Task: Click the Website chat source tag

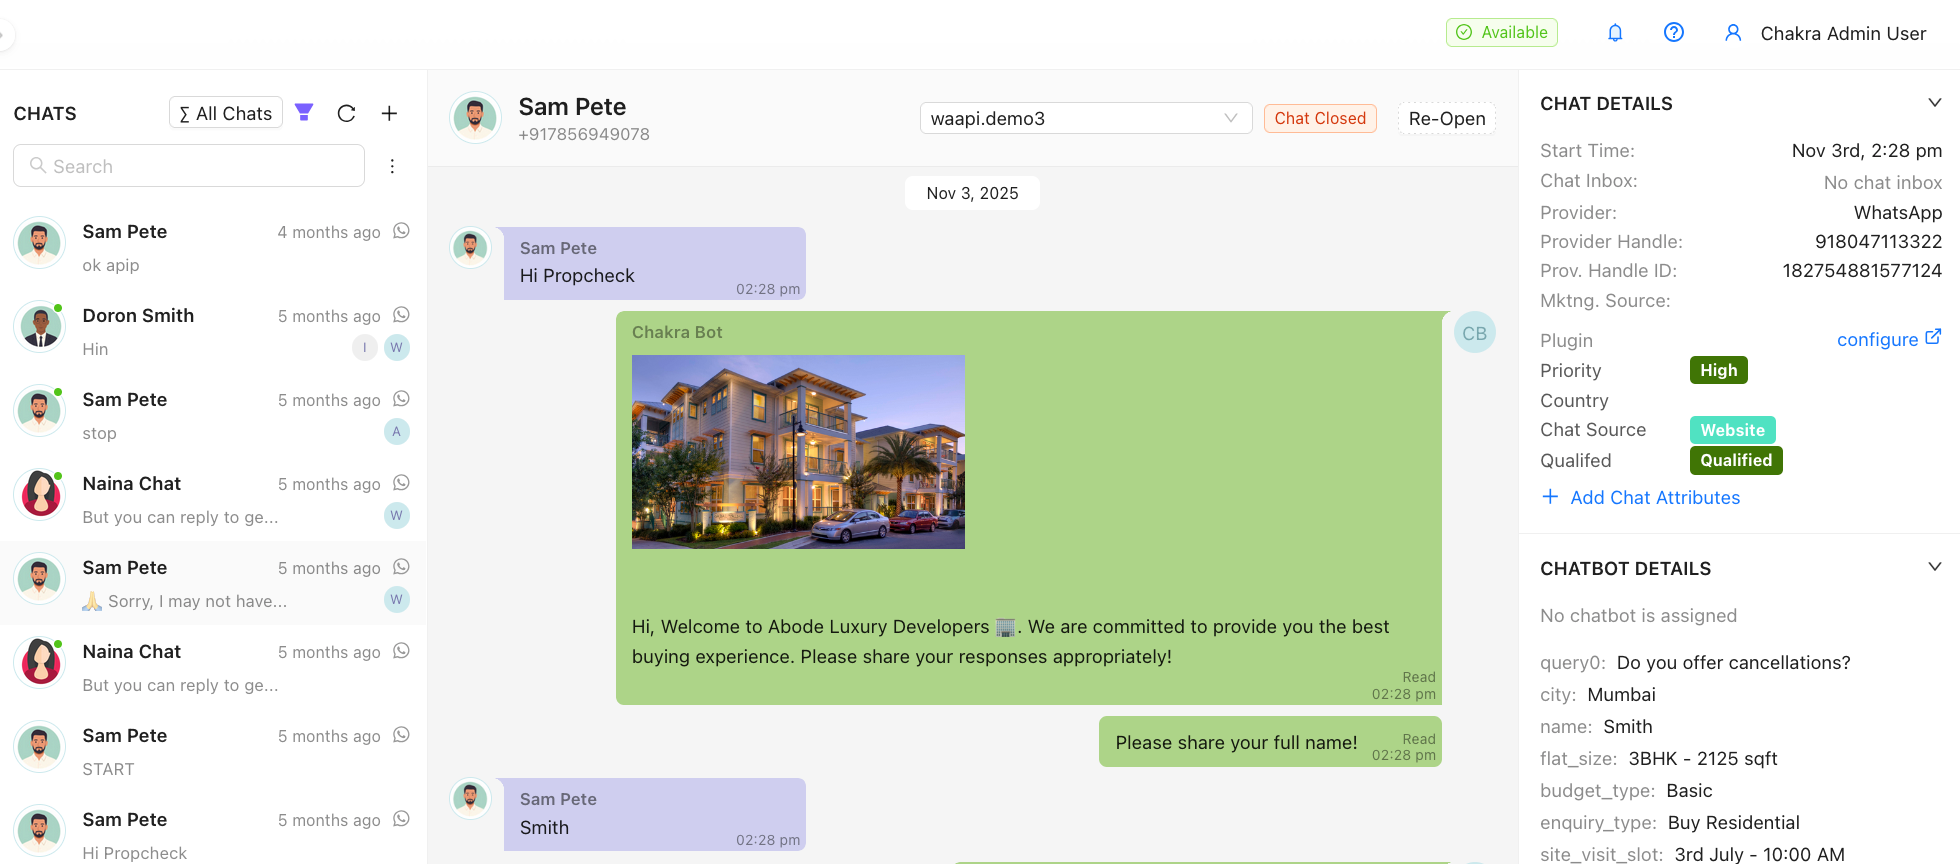Action: point(1732,430)
